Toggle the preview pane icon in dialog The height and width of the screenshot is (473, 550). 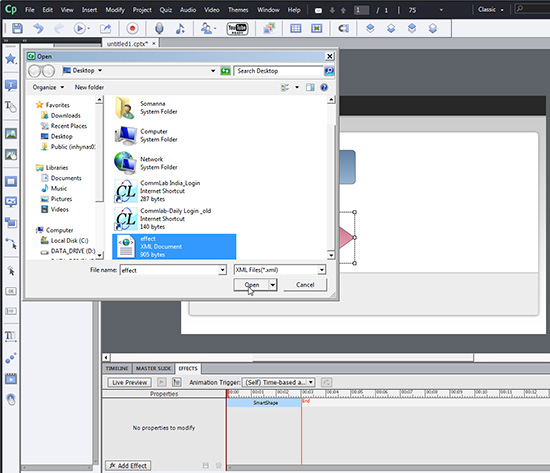(310, 87)
